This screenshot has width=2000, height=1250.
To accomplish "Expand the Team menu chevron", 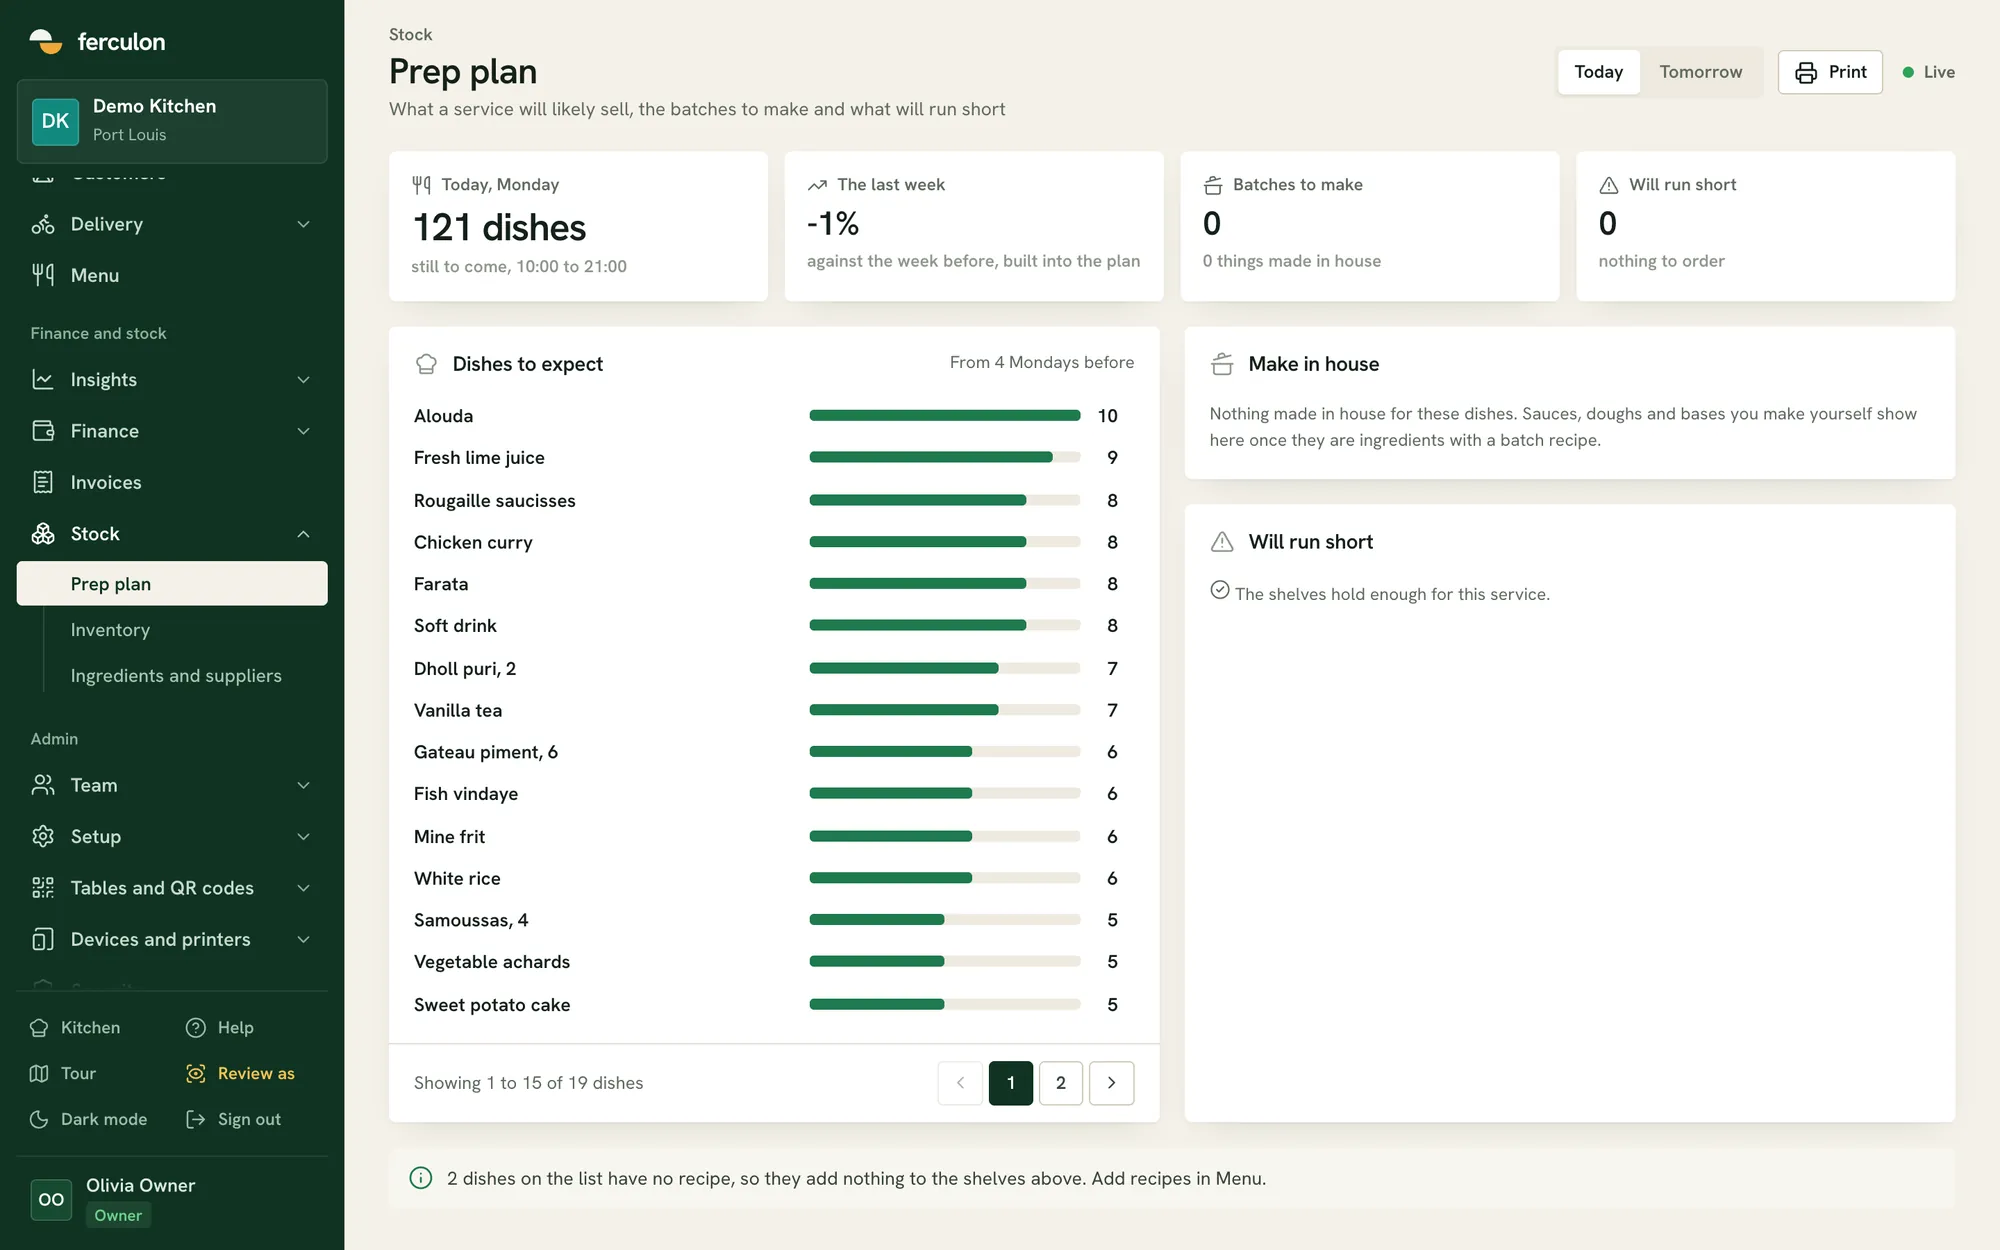I will [x=303, y=785].
